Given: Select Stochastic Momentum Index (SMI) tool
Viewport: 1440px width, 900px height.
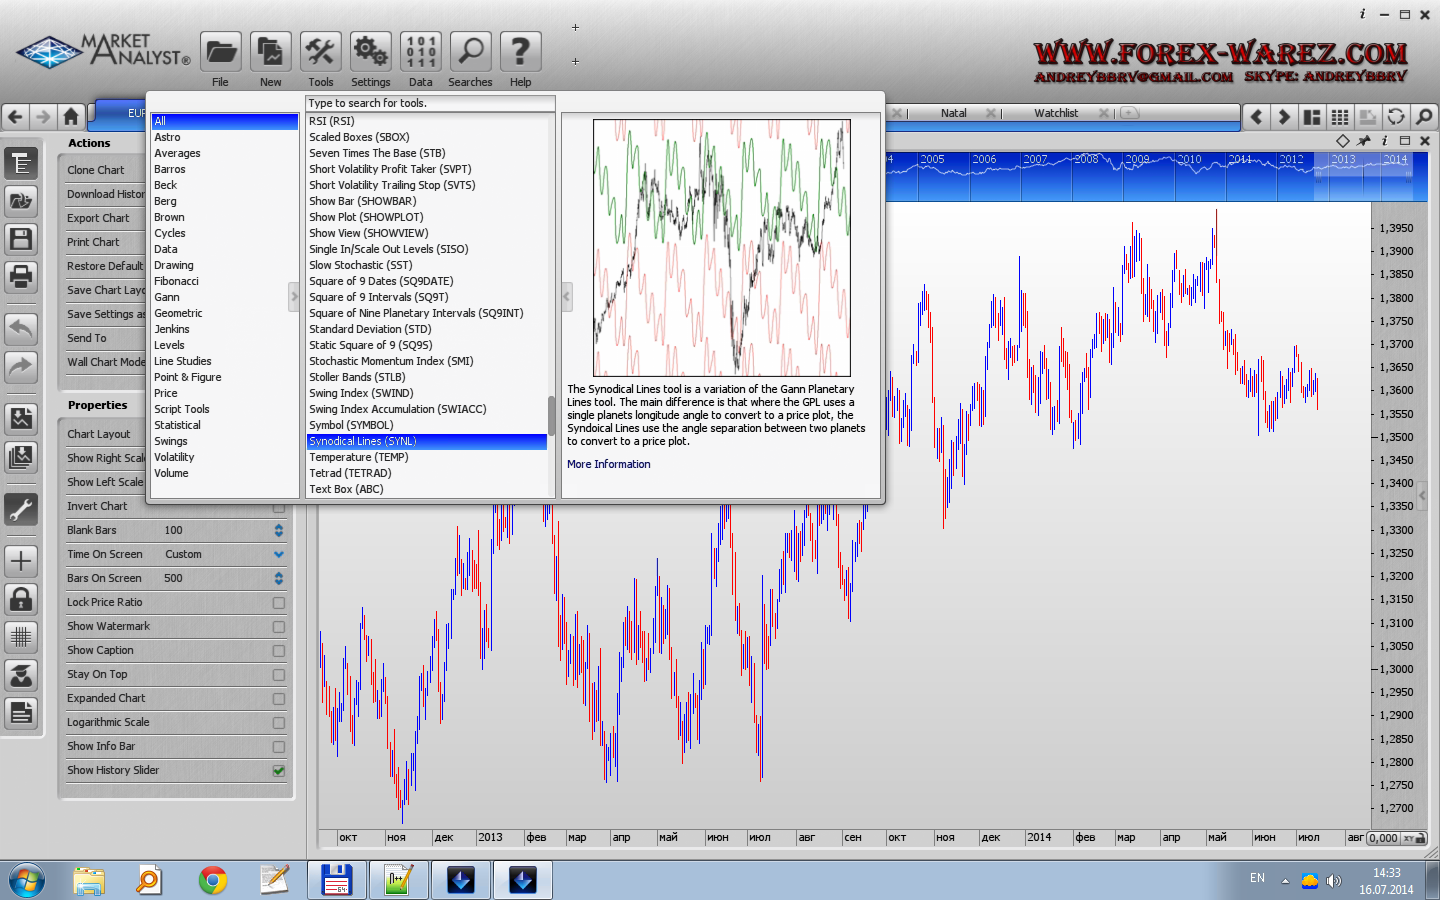Looking at the screenshot, I should click(x=391, y=361).
